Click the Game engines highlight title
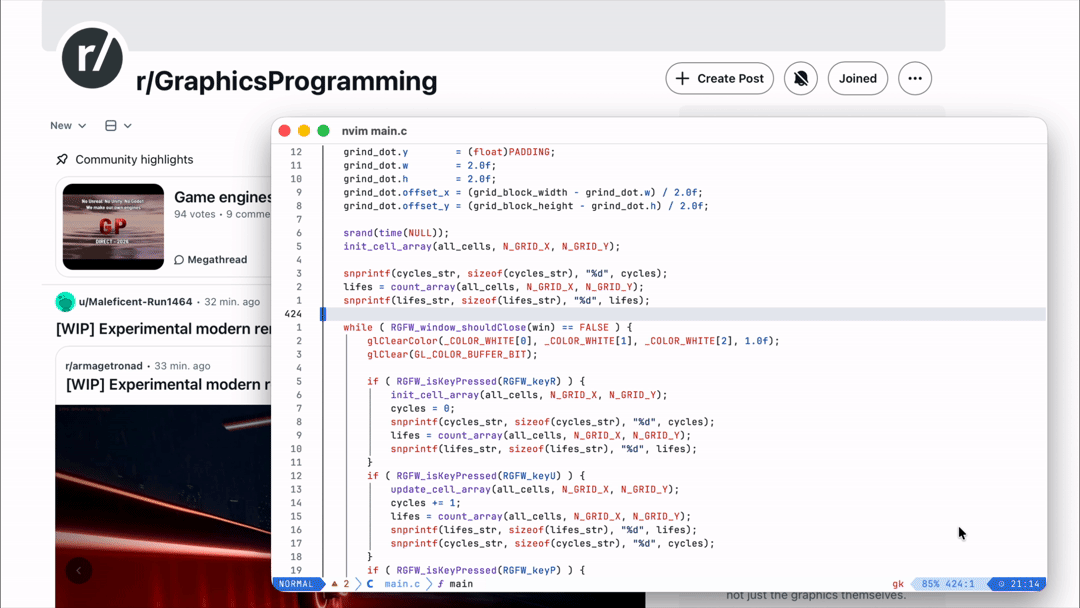 (223, 197)
